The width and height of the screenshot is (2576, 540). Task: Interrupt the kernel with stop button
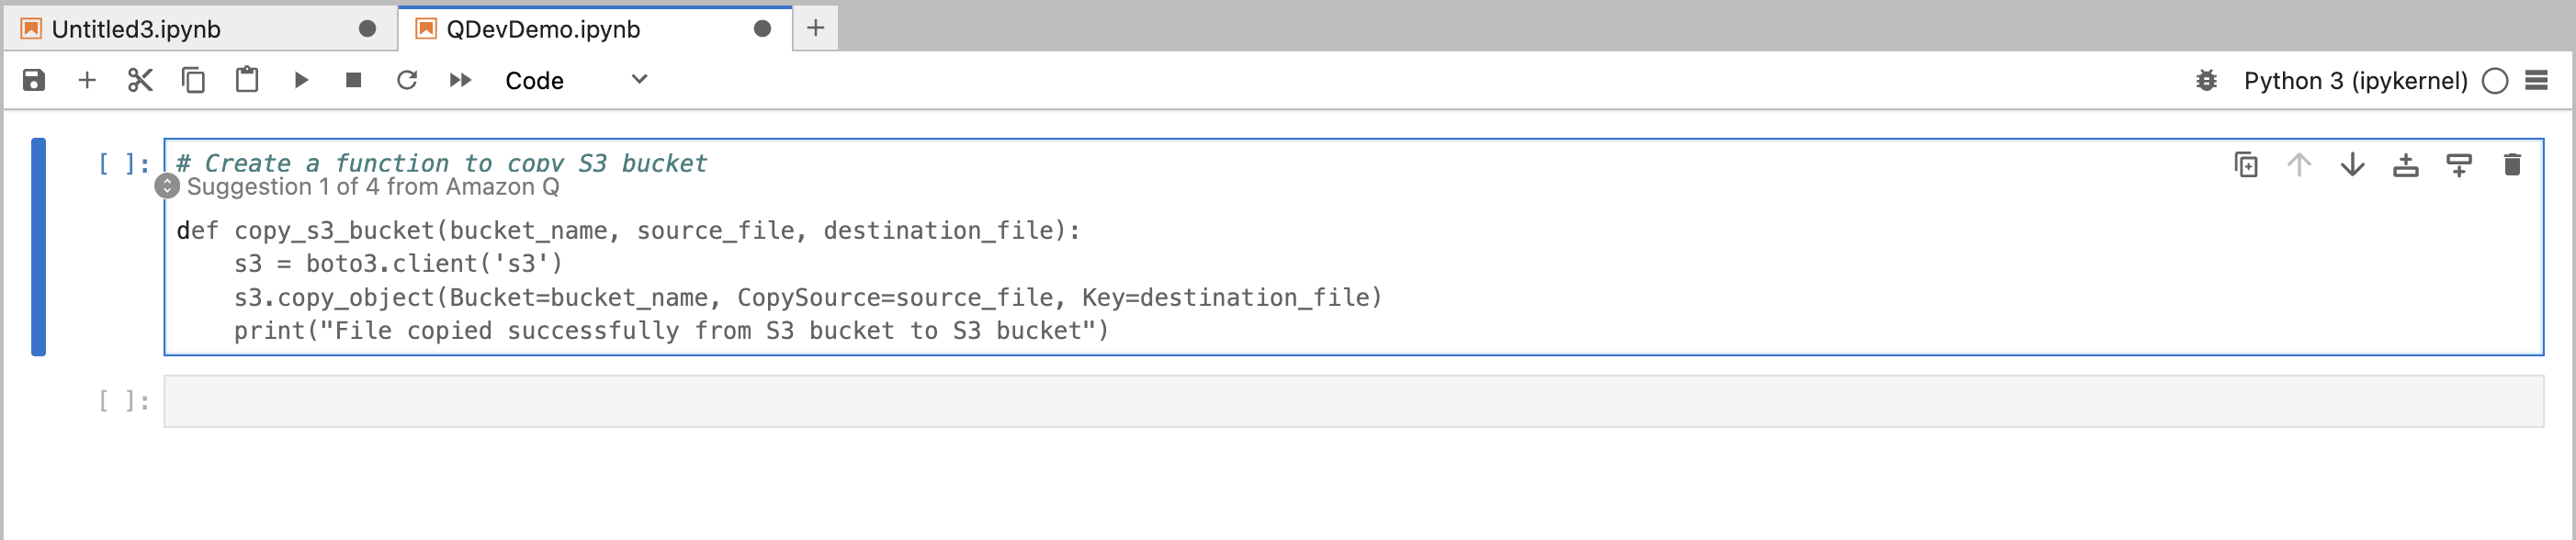(x=352, y=80)
